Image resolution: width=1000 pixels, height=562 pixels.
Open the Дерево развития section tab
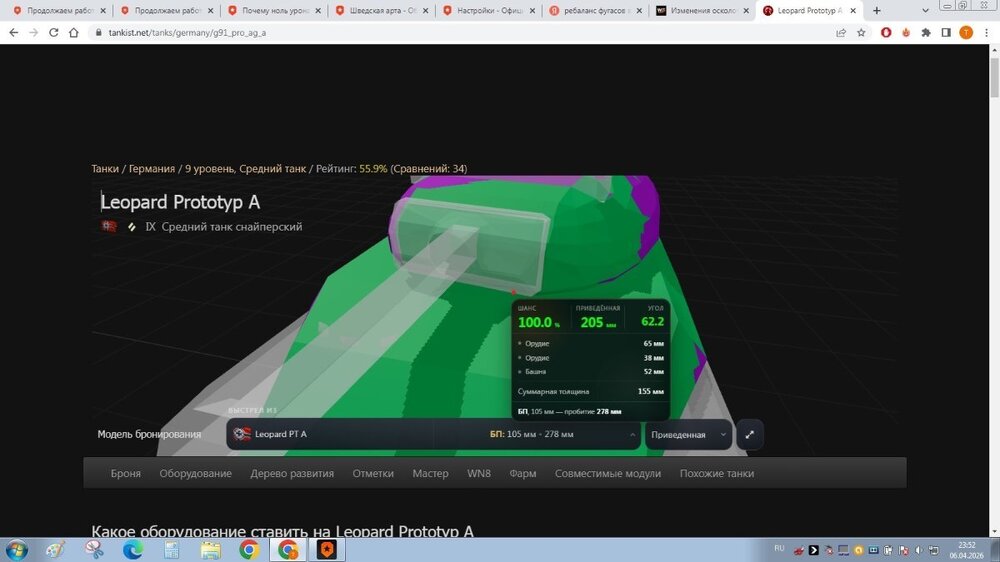292,473
